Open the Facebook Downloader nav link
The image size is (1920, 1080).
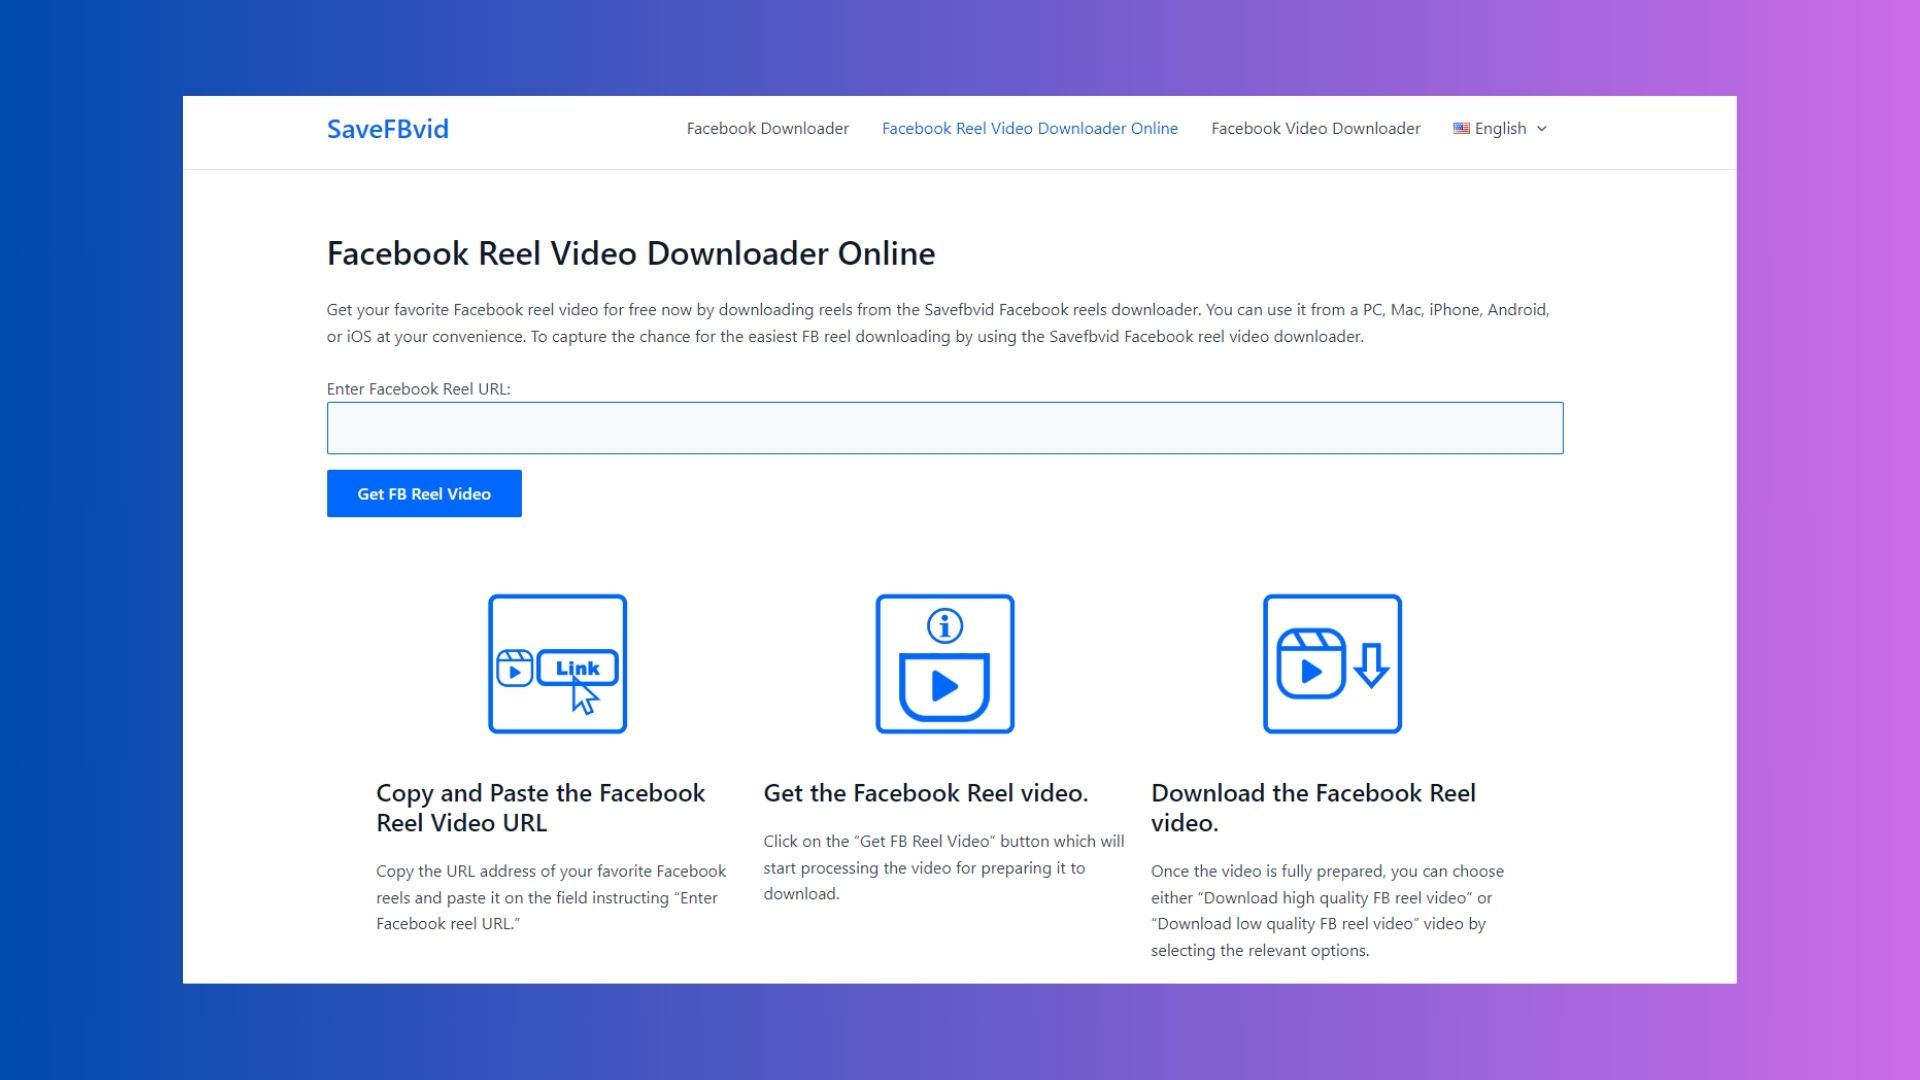767,128
